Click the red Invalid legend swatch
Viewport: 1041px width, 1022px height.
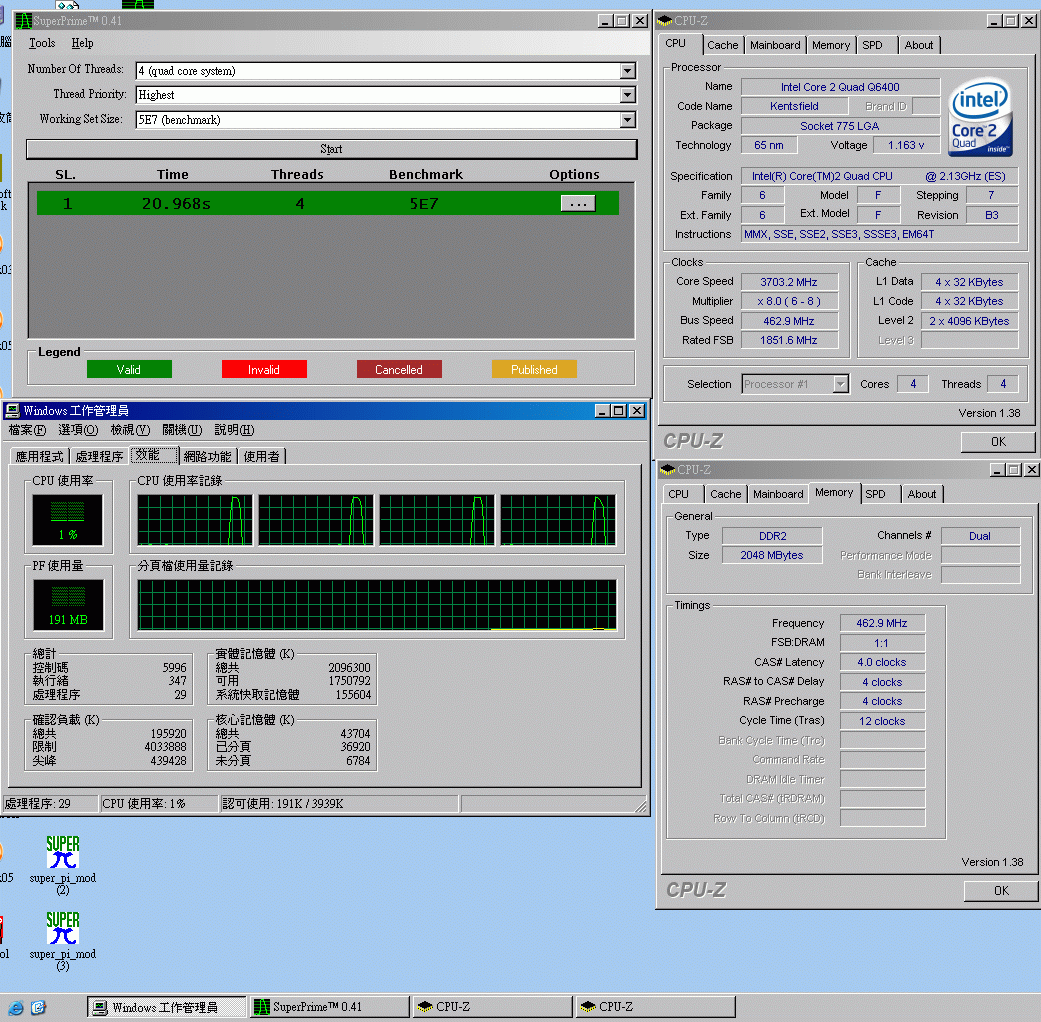click(x=264, y=369)
